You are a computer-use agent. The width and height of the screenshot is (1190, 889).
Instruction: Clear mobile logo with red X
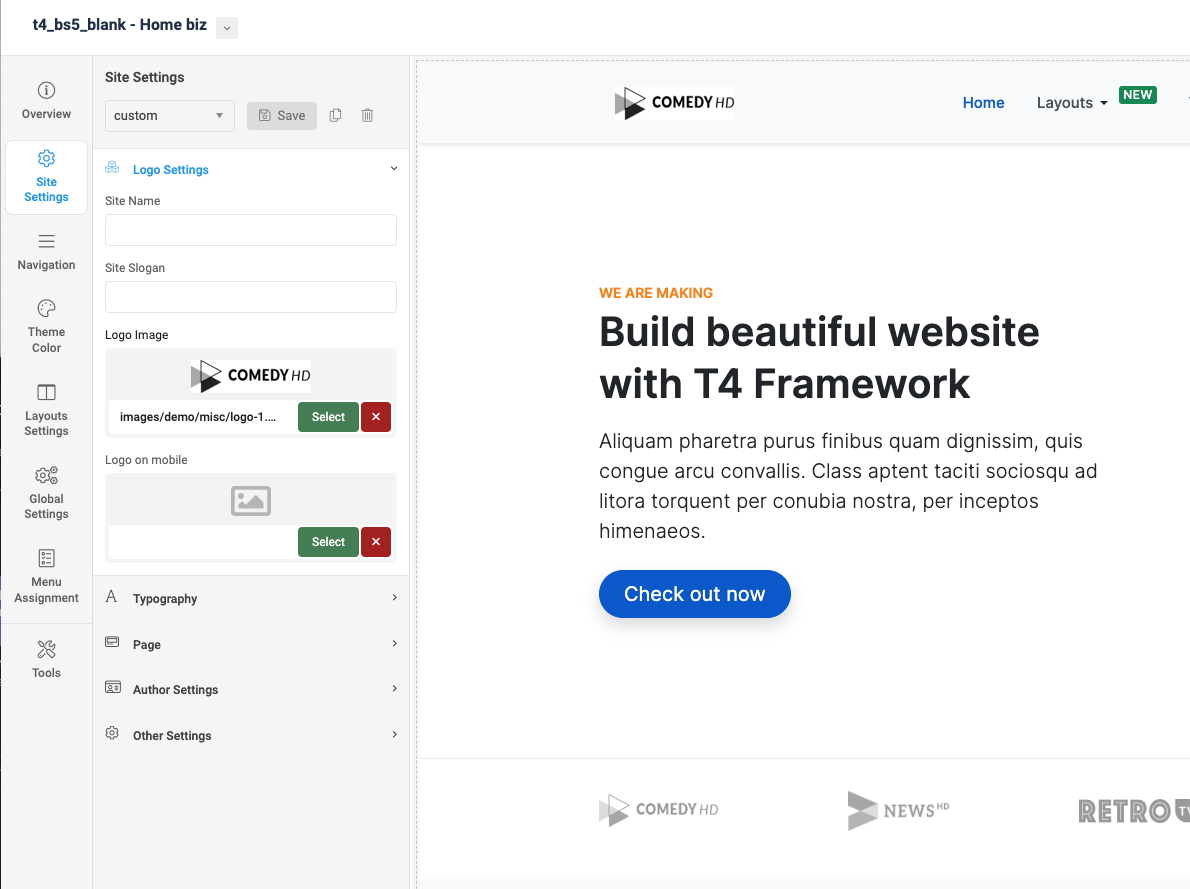376,542
